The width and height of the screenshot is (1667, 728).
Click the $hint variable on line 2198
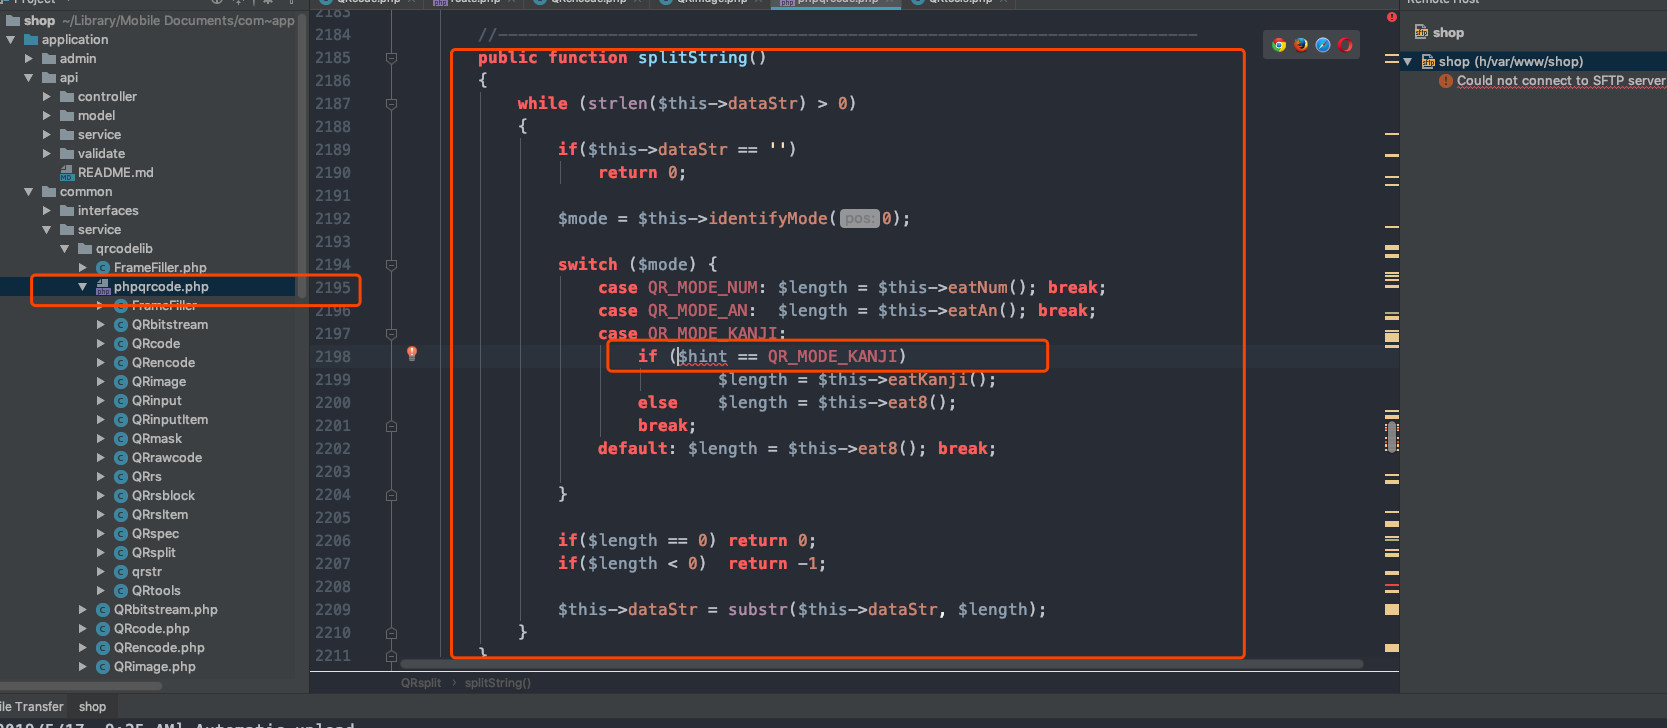(x=703, y=356)
